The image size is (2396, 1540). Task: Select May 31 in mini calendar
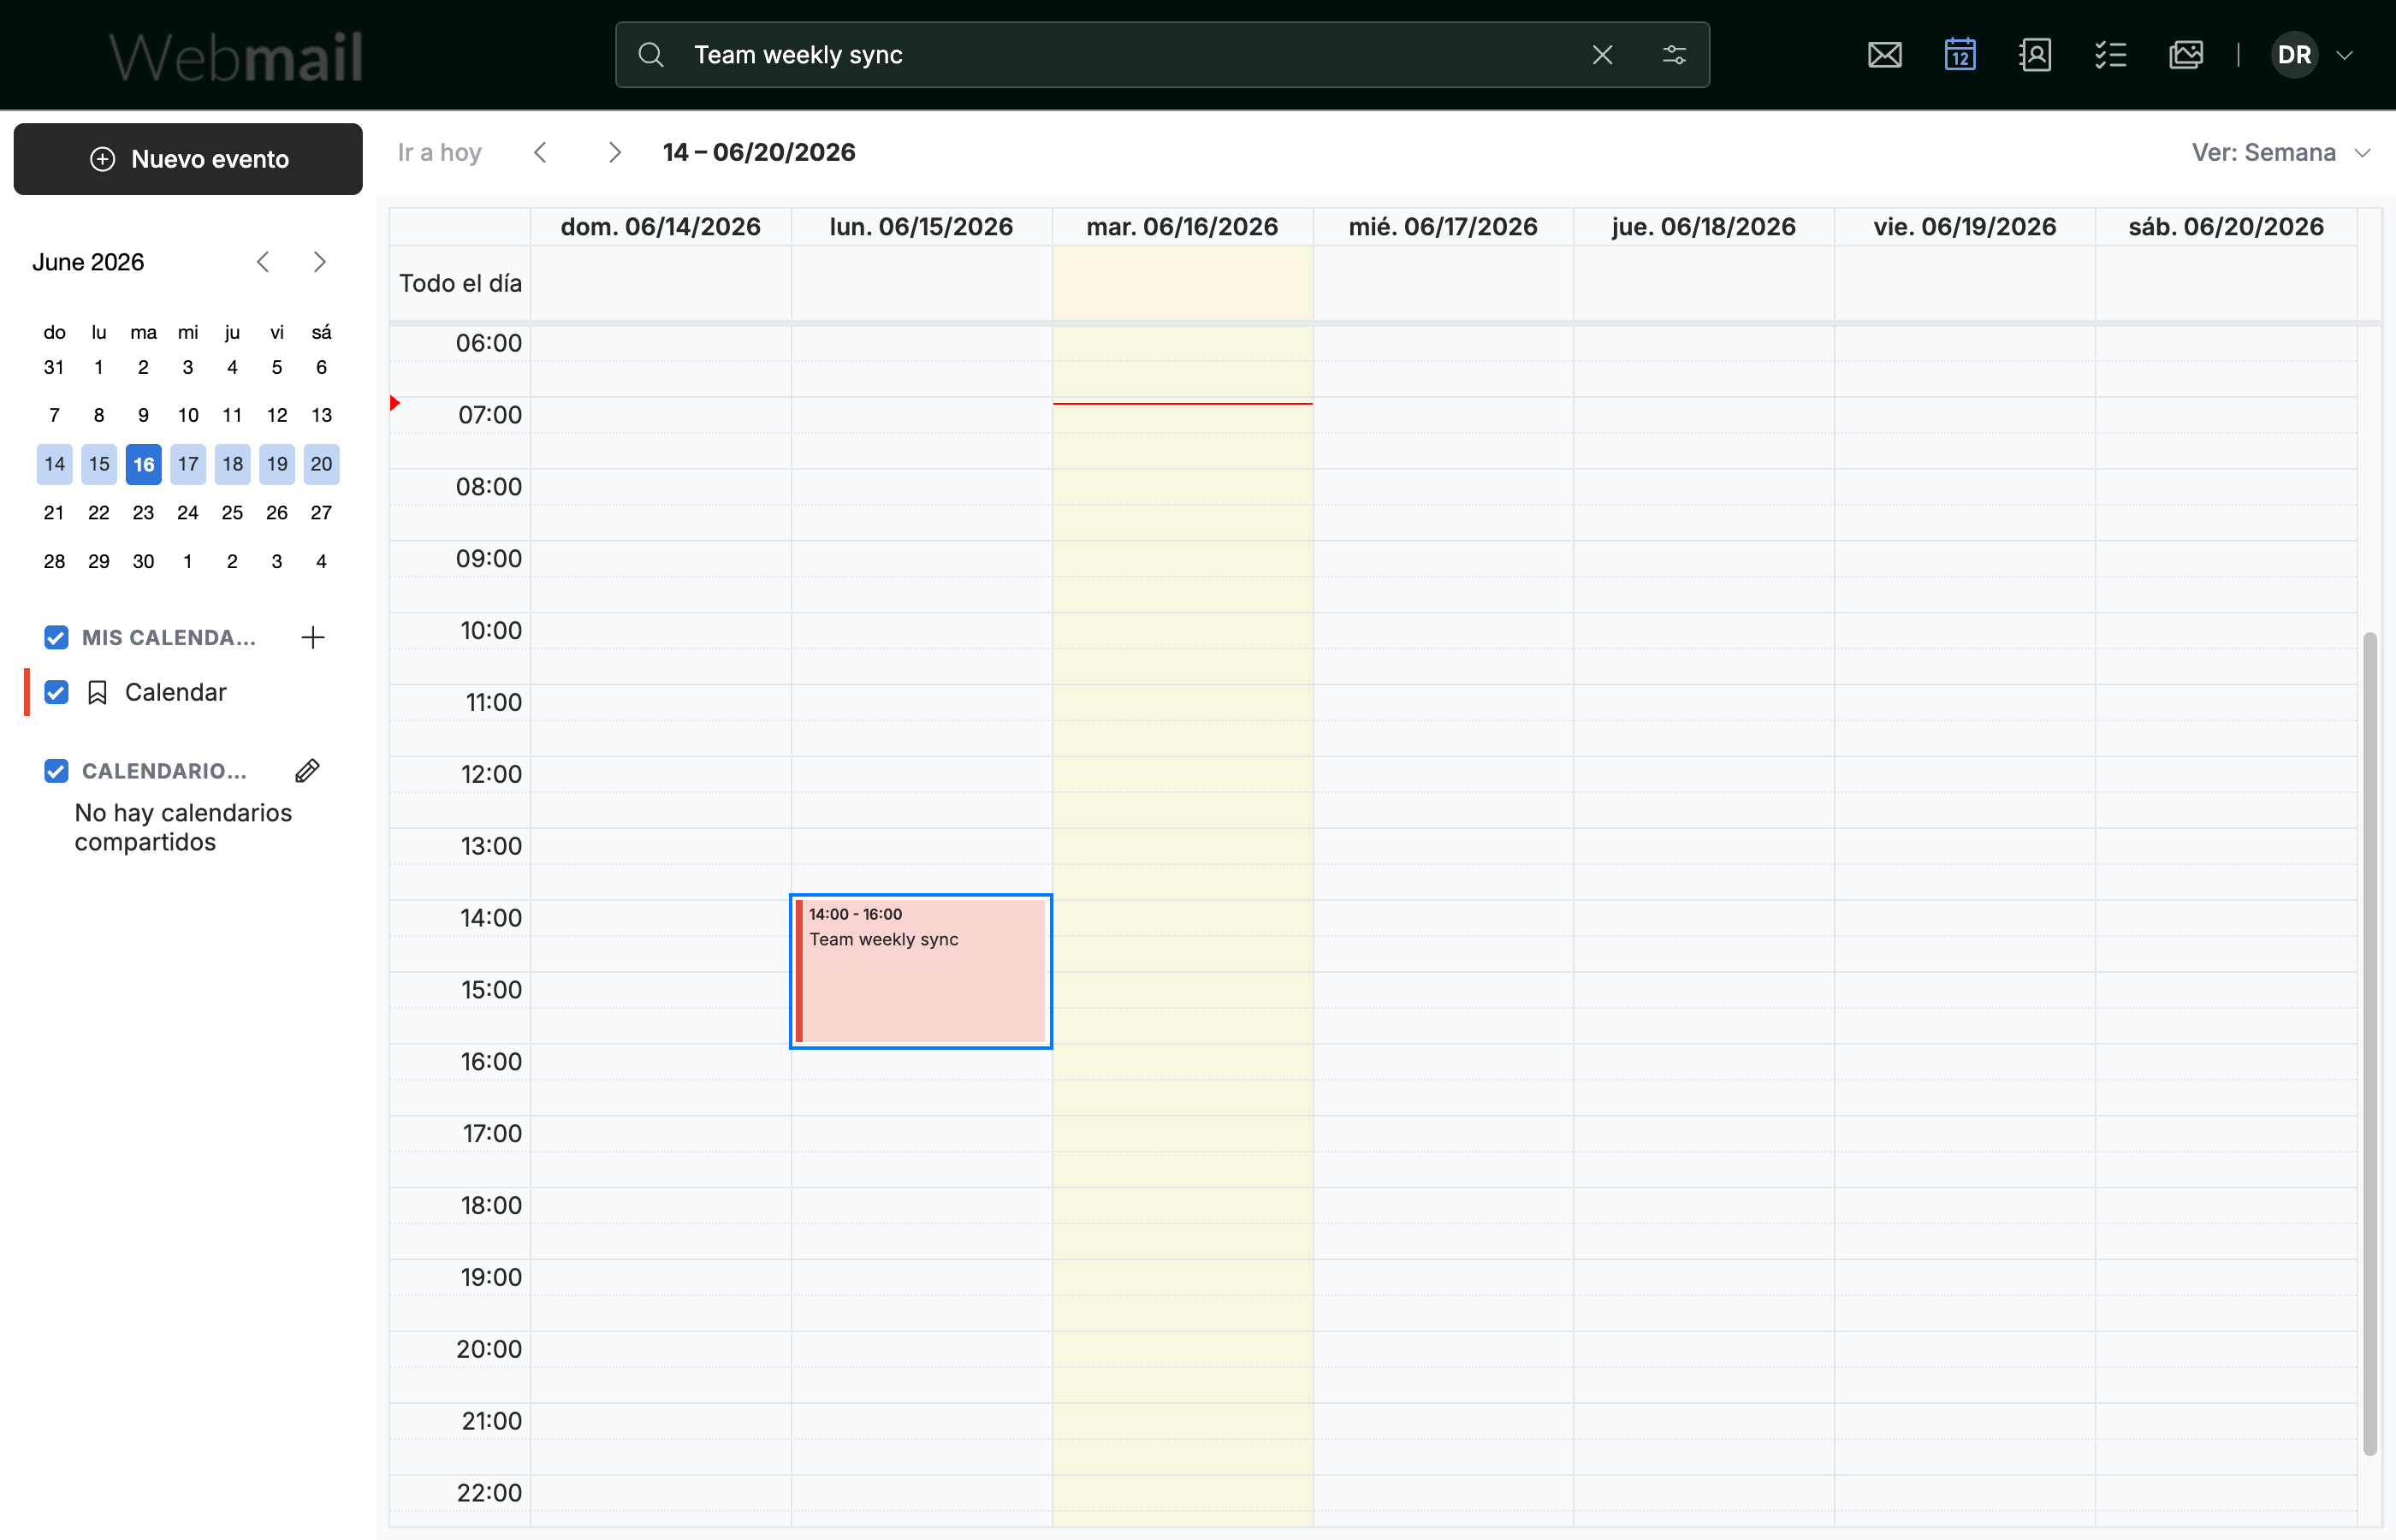point(54,367)
